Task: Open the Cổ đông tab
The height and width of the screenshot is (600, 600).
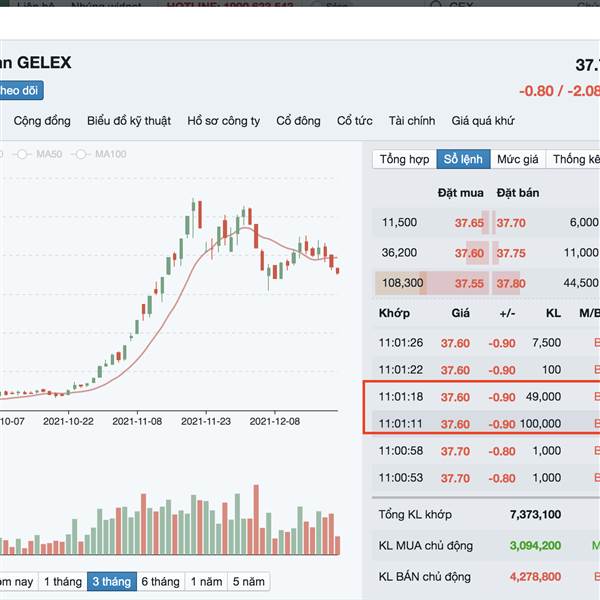Action: (298, 121)
